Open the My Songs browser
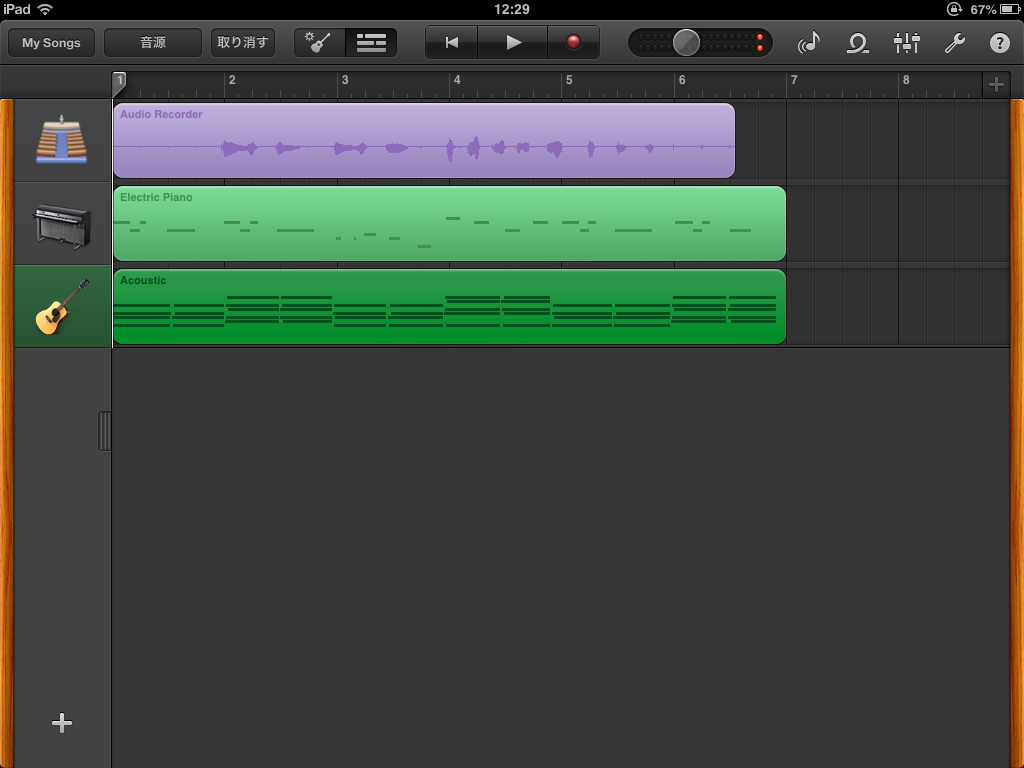Screen dimensions: 1024x768 (52, 43)
